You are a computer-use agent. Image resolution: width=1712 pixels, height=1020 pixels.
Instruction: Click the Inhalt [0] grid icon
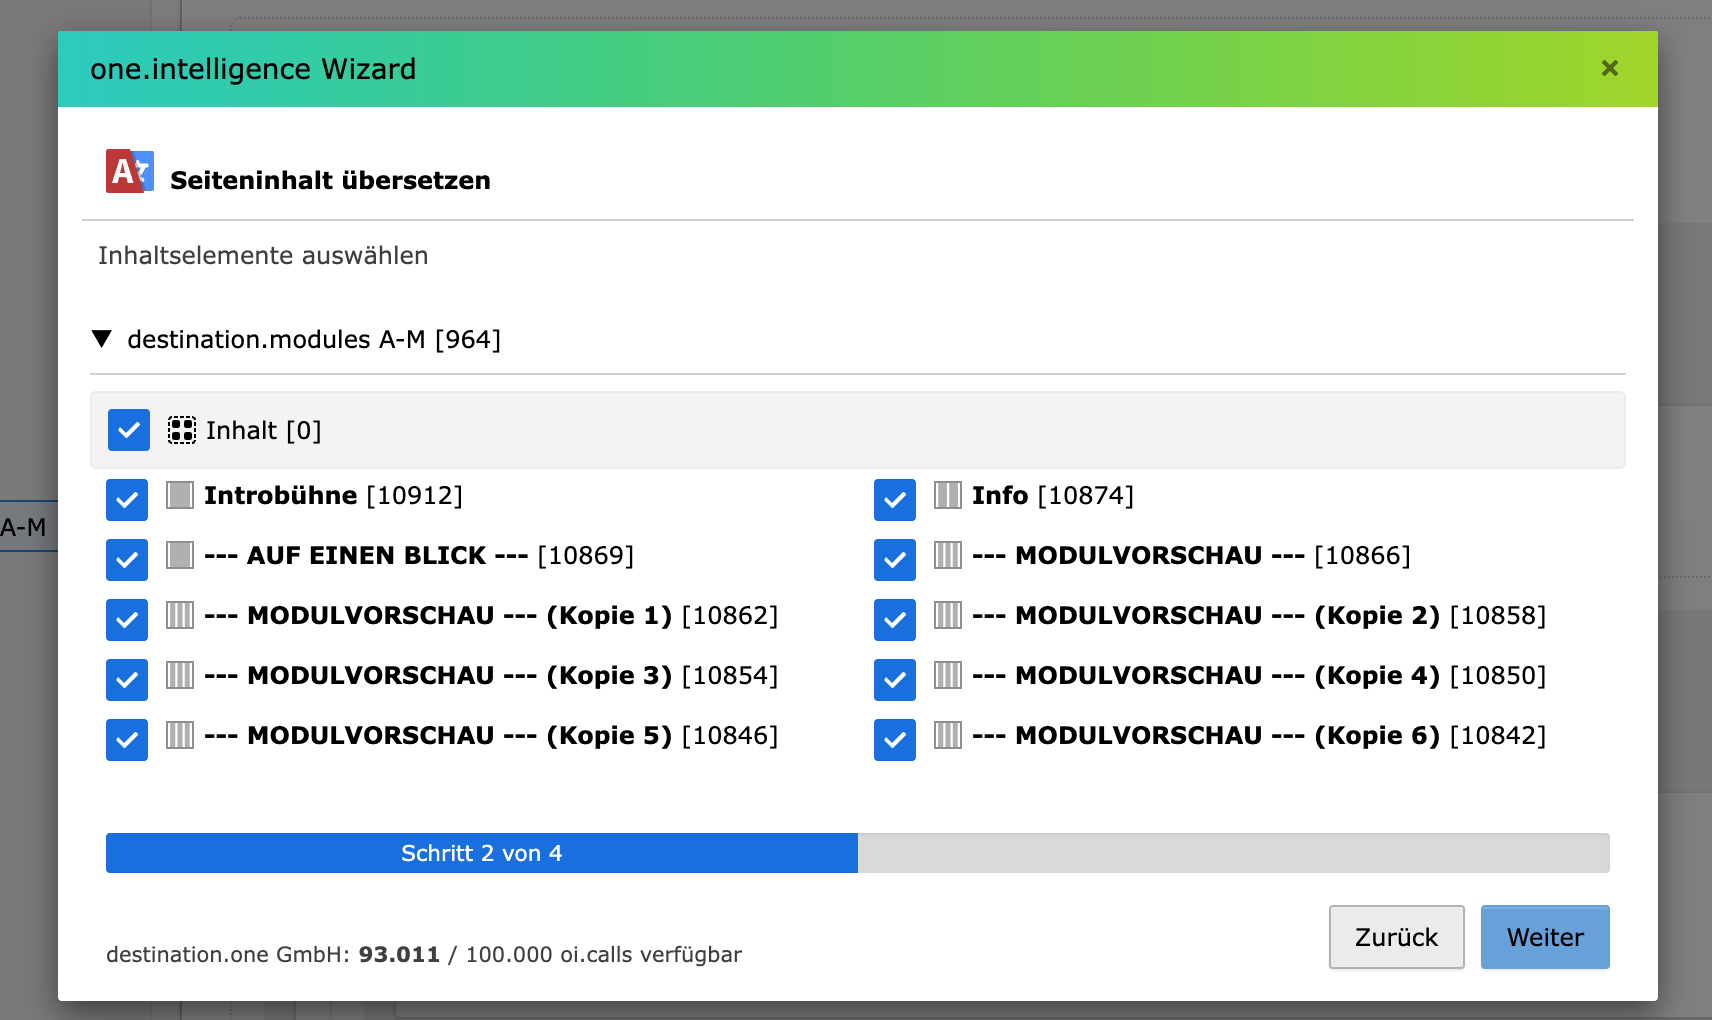click(181, 430)
